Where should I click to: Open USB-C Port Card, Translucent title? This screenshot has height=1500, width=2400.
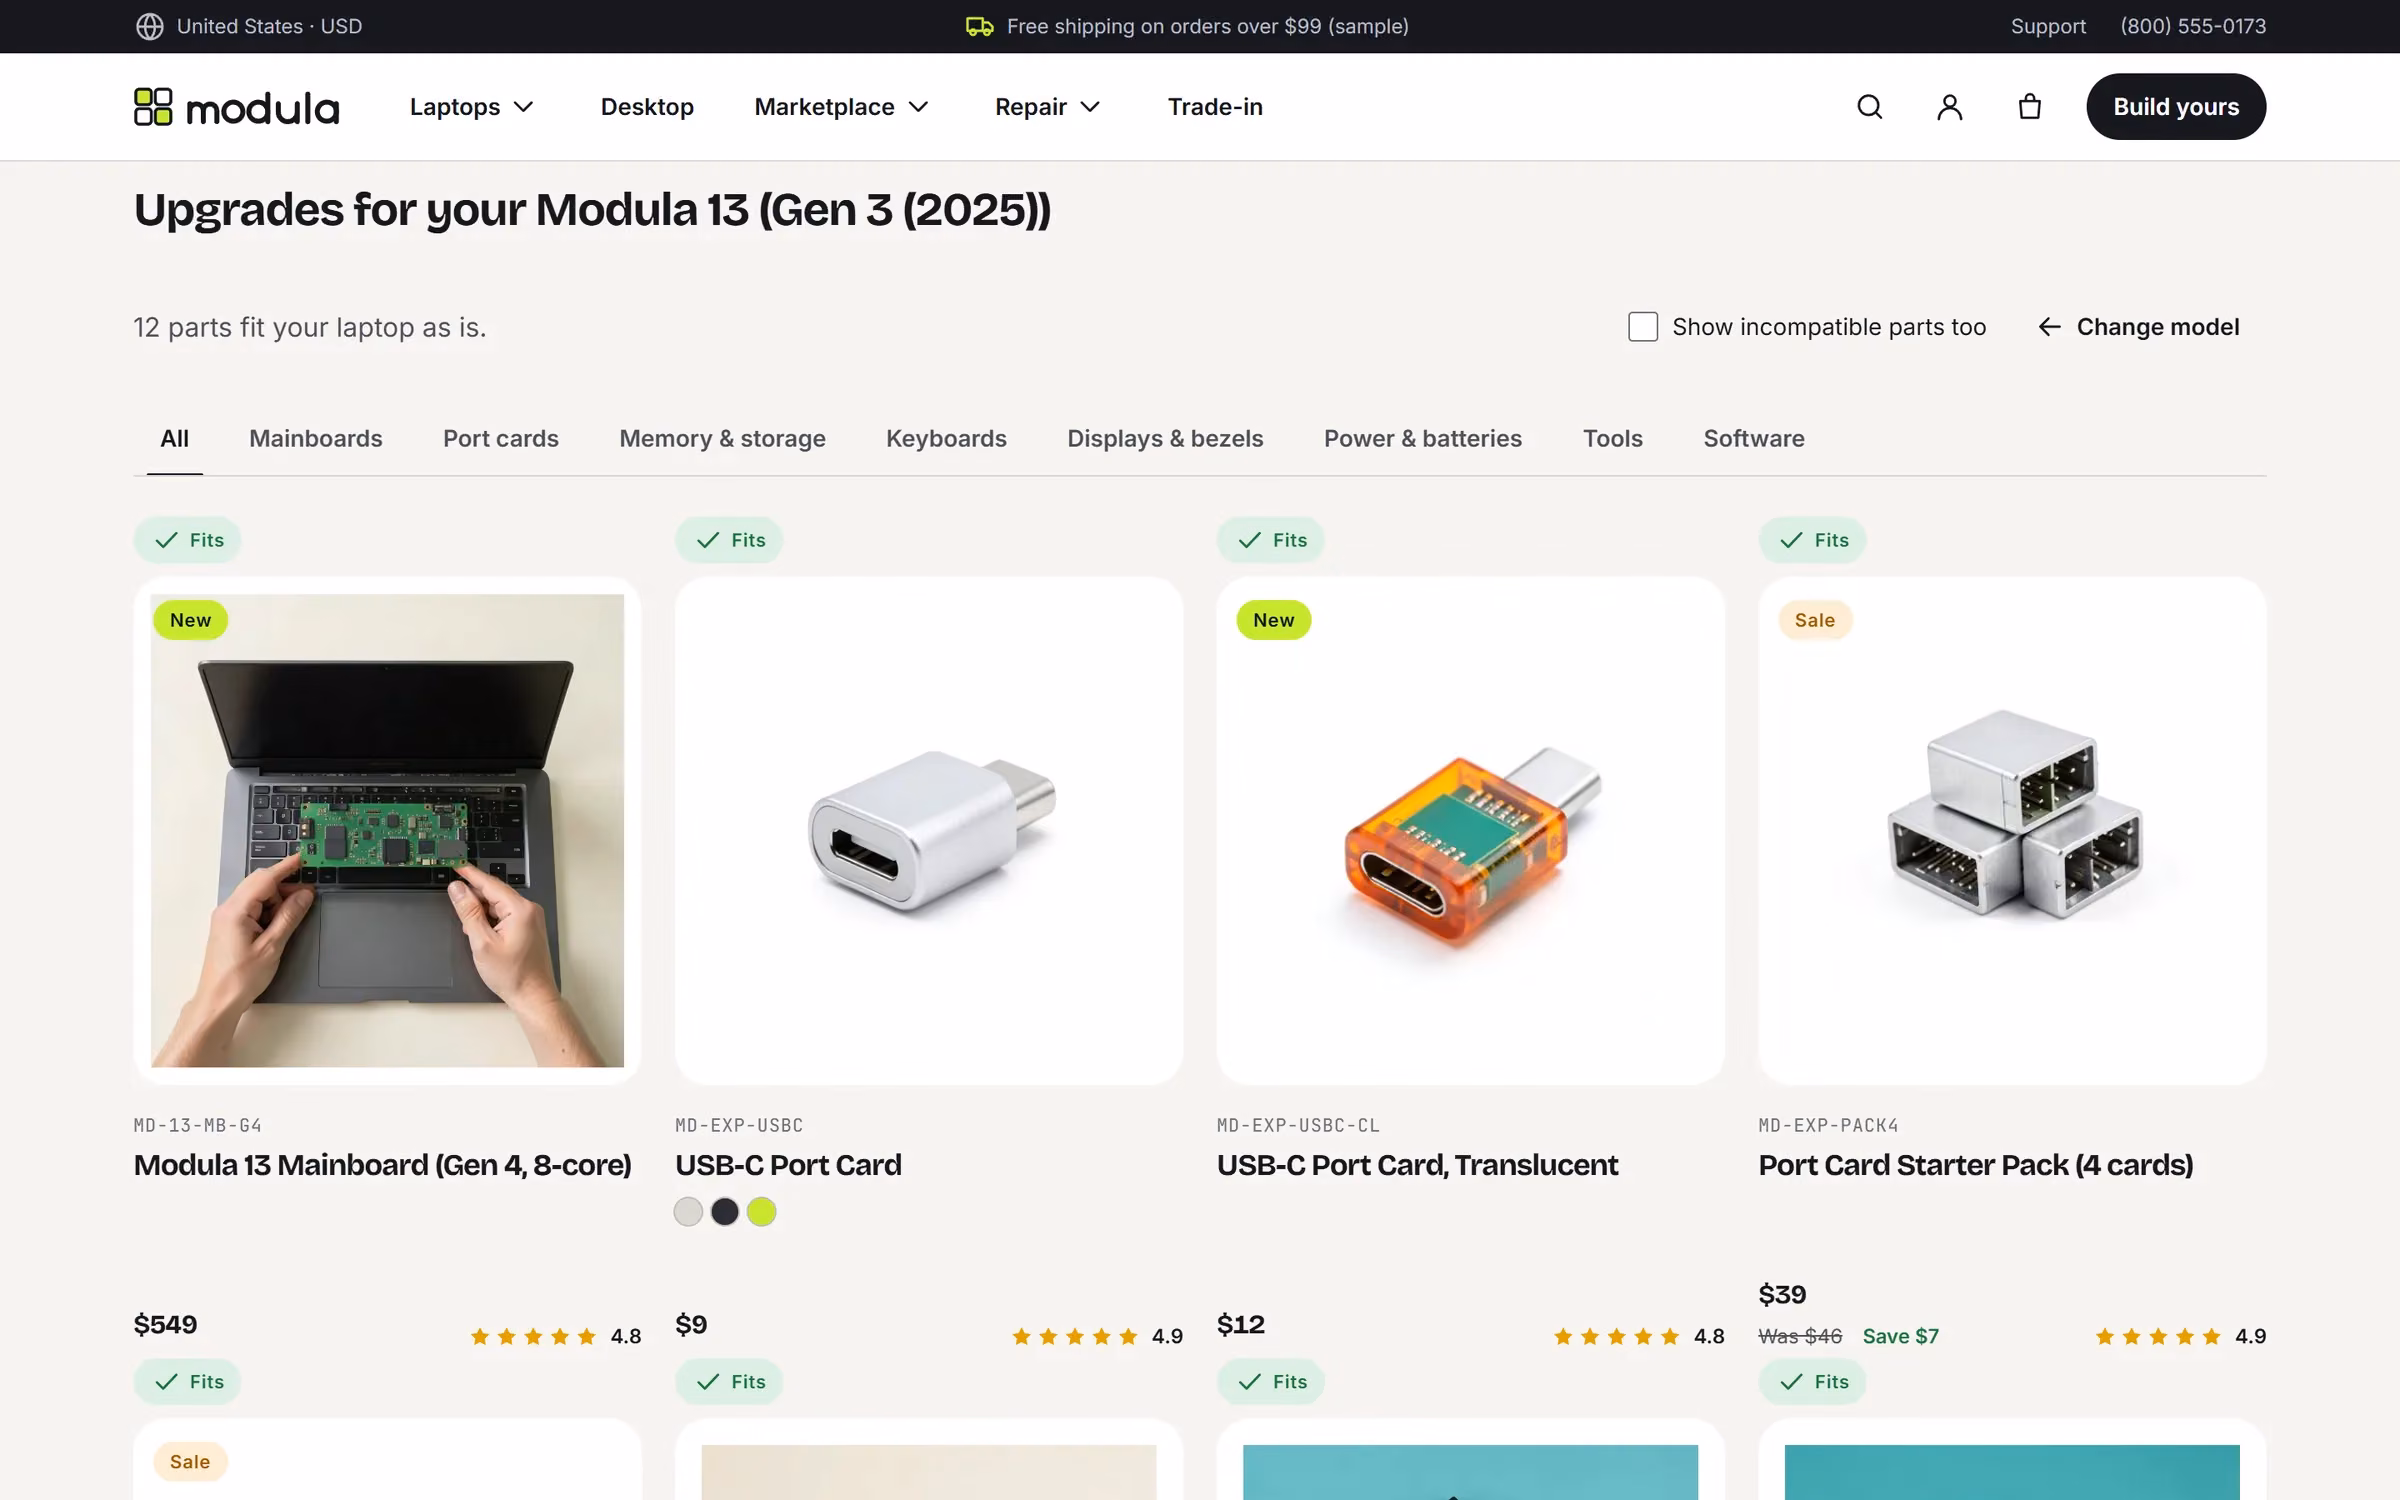[1417, 1165]
